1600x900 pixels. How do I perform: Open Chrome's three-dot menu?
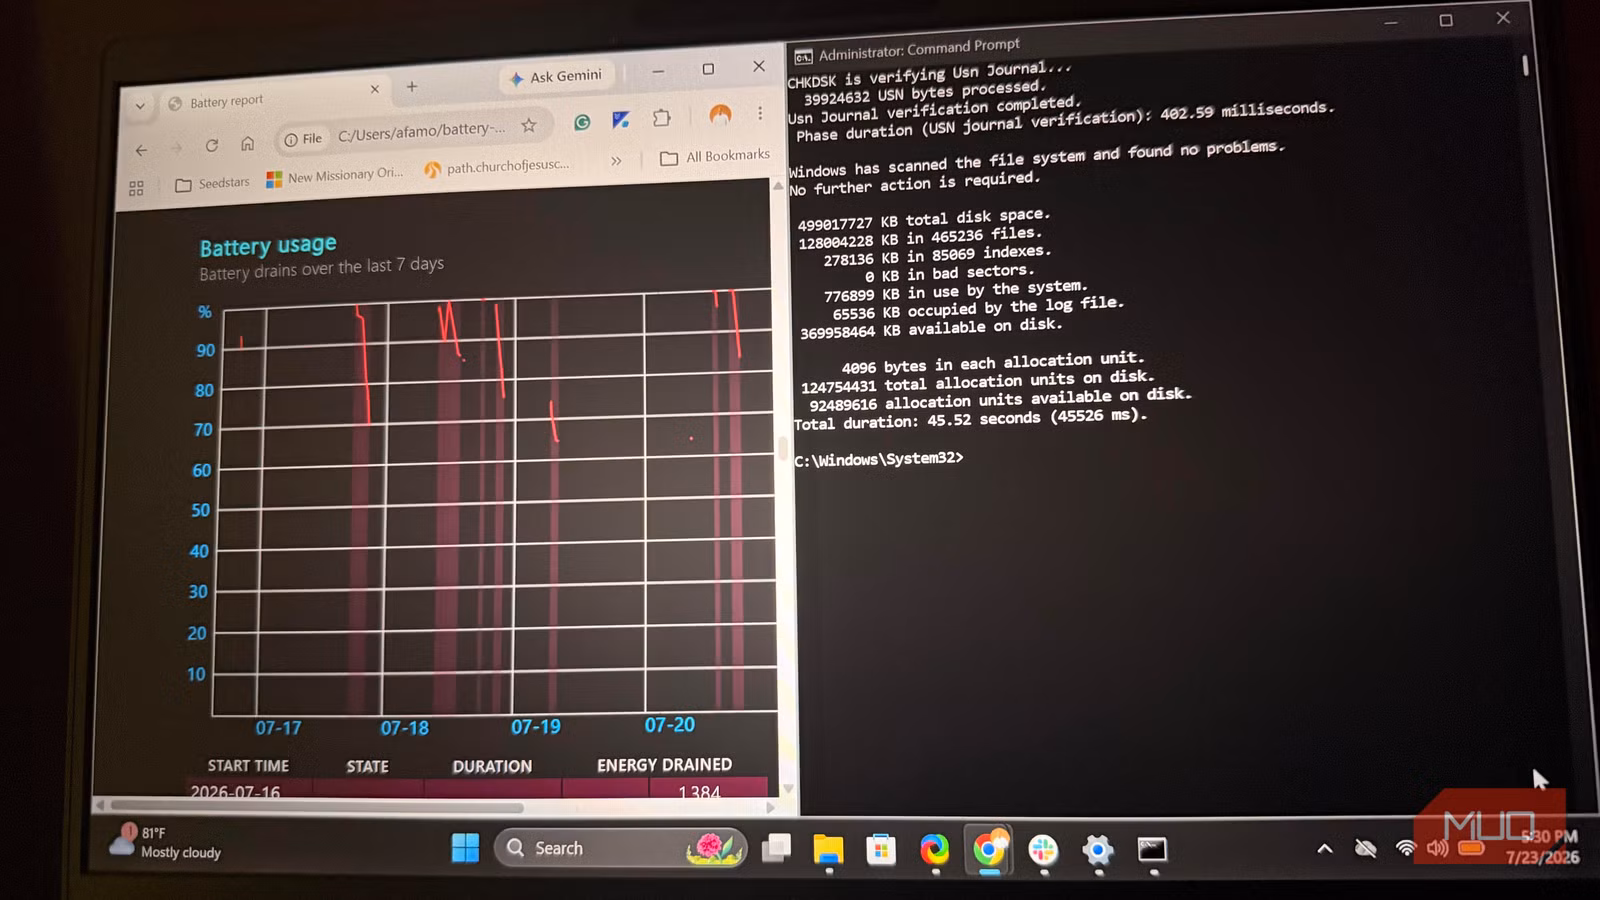click(x=760, y=113)
